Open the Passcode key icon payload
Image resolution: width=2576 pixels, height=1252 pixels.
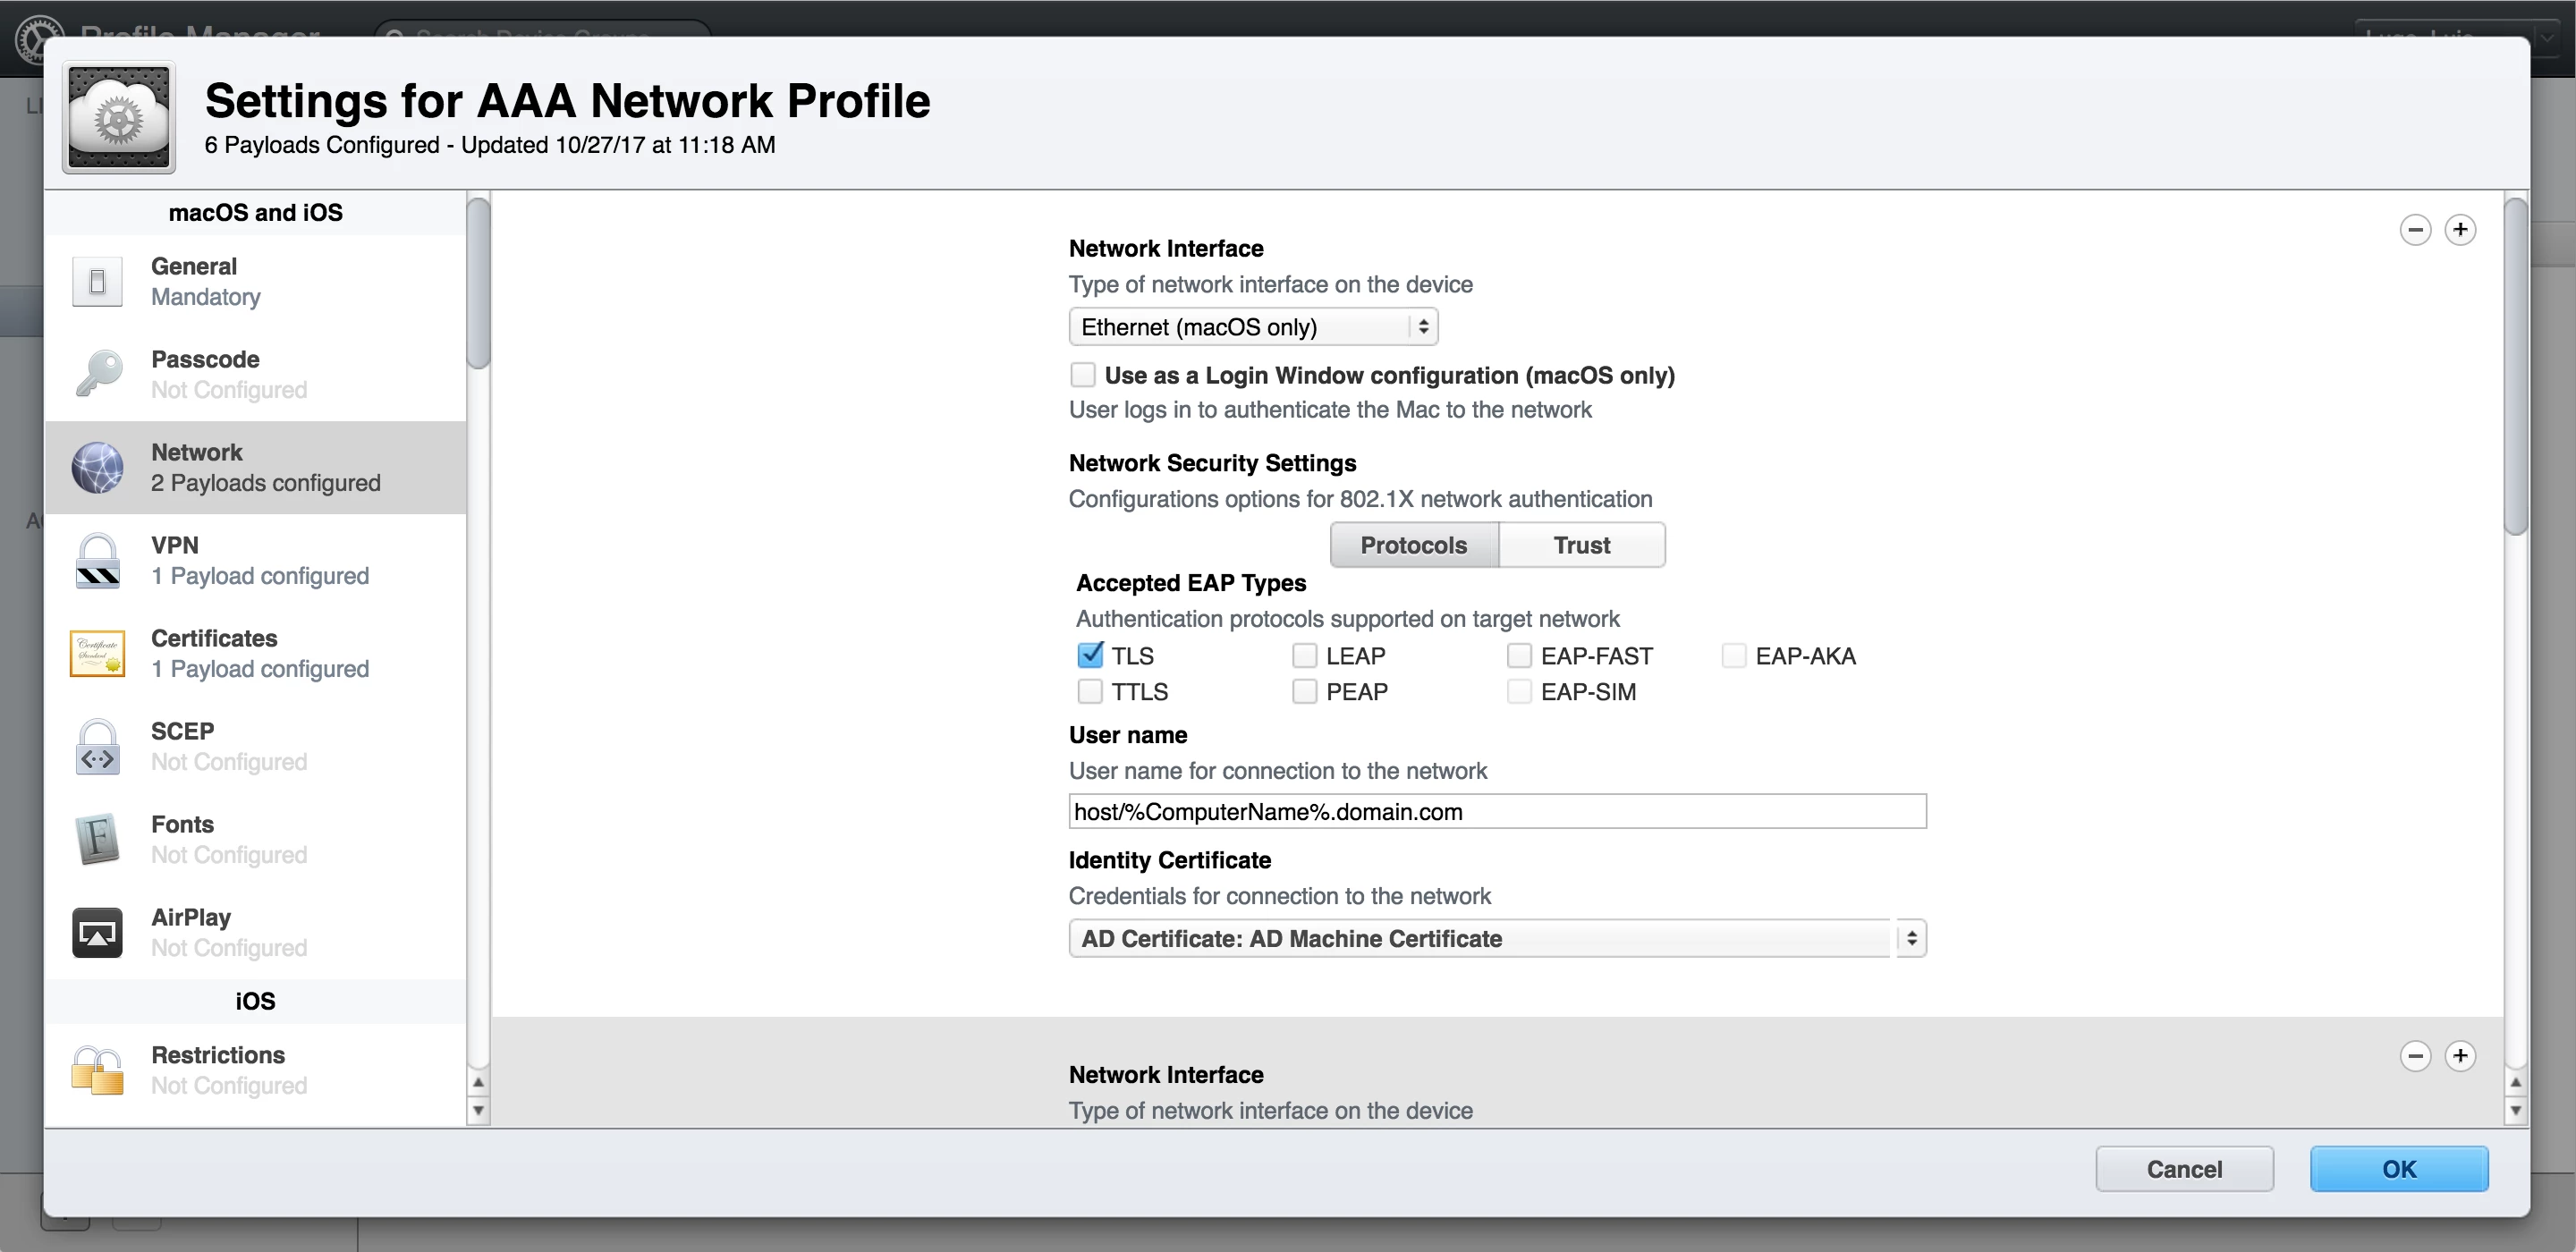click(98, 374)
